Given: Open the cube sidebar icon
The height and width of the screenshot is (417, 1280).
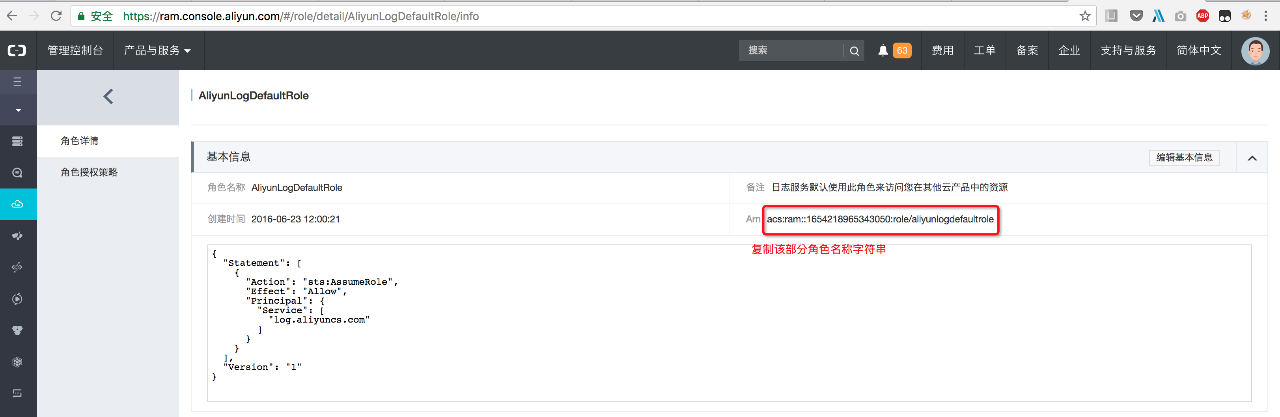Looking at the screenshot, I should (x=17, y=361).
